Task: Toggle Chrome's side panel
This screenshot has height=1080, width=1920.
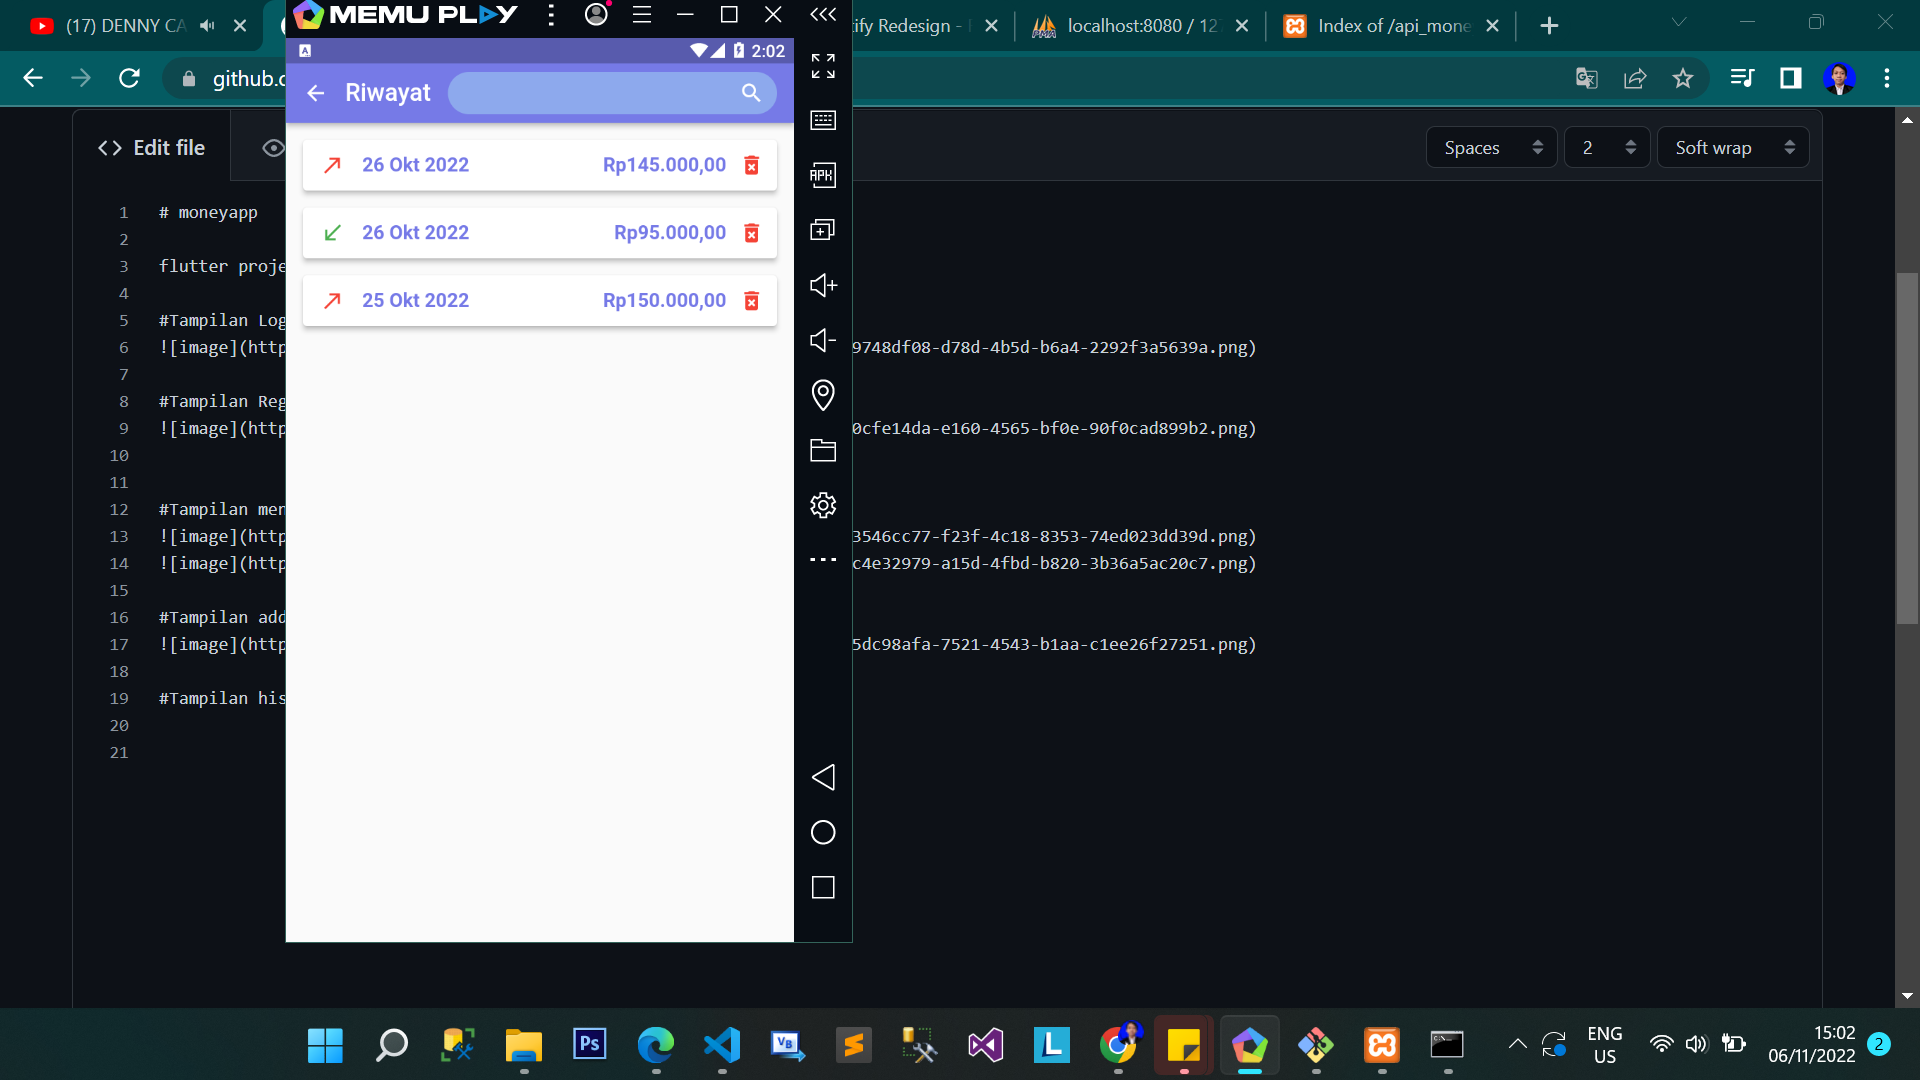Action: point(1790,78)
